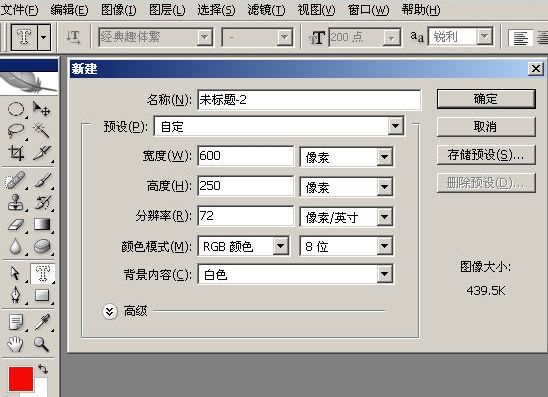This screenshot has width=548, height=397.
Task: Select the Lasso tool
Action: coord(16,131)
